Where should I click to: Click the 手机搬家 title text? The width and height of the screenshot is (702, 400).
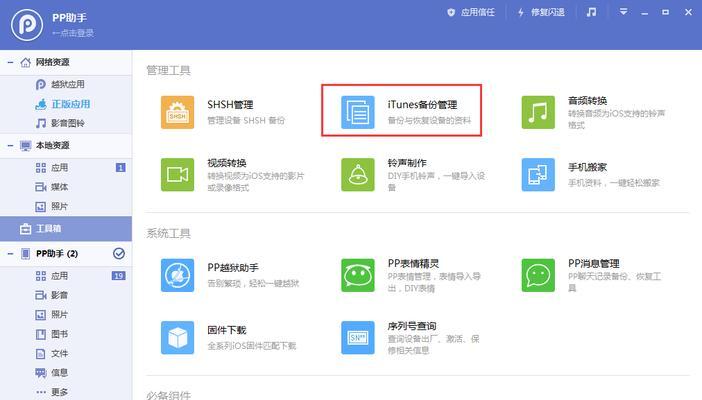pos(587,168)
